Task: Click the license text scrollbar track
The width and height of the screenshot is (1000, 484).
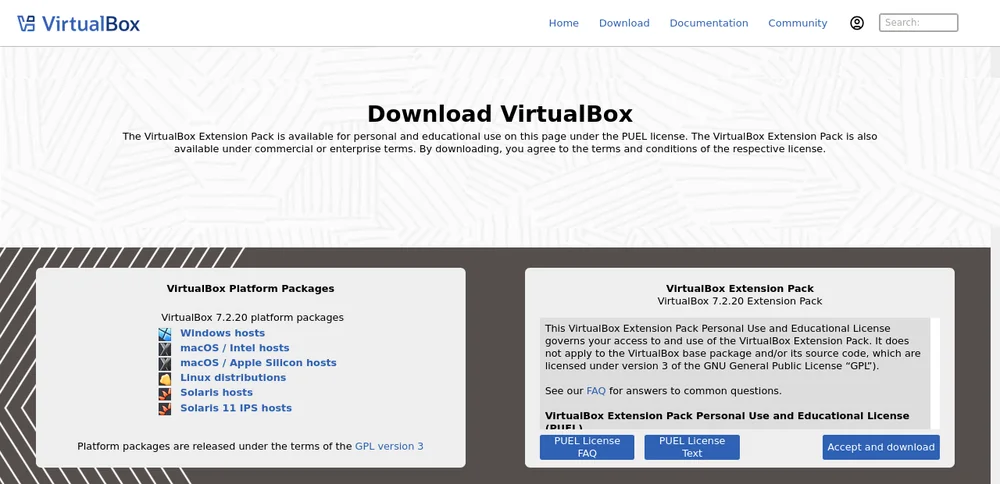Action: click(x=936, y=374)
